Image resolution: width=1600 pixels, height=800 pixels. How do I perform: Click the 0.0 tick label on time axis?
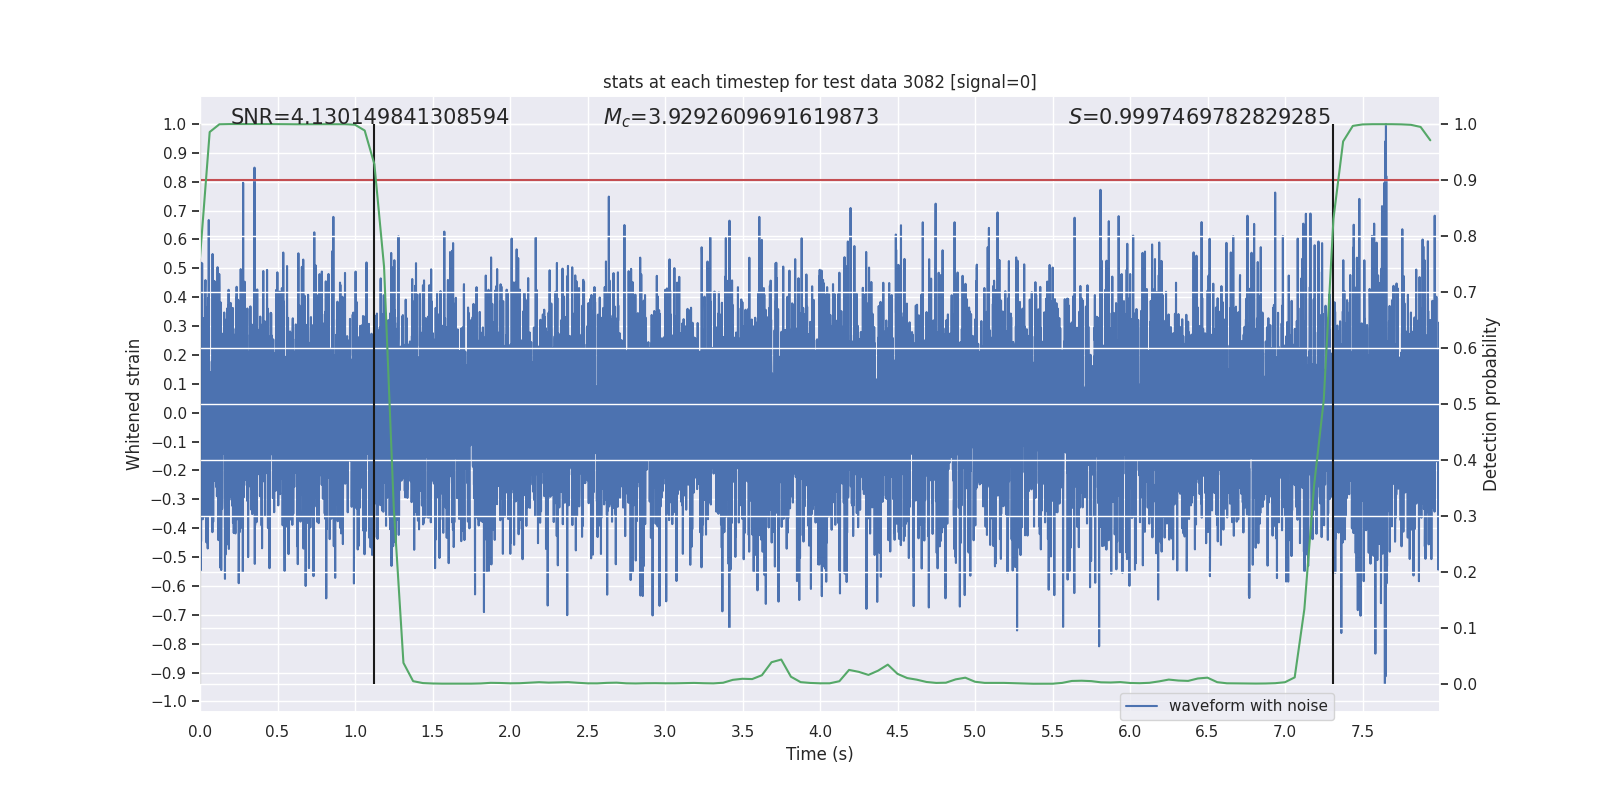pos(200,732)
